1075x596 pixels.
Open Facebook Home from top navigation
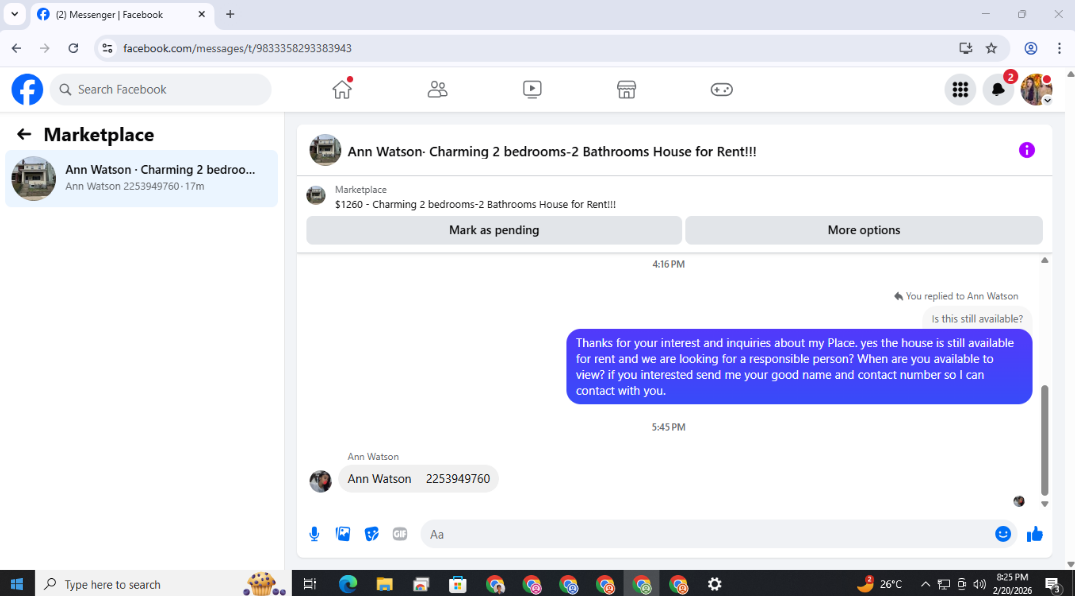(x=341, y=89)
